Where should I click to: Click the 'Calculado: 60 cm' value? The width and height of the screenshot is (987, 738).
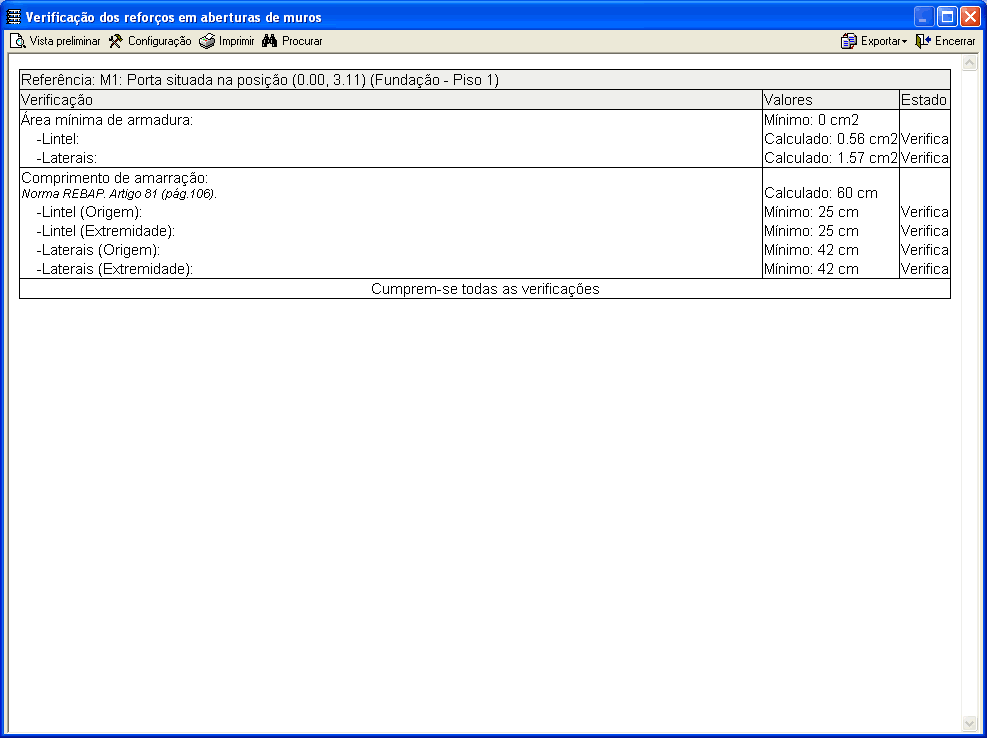(x=821, y=193)
